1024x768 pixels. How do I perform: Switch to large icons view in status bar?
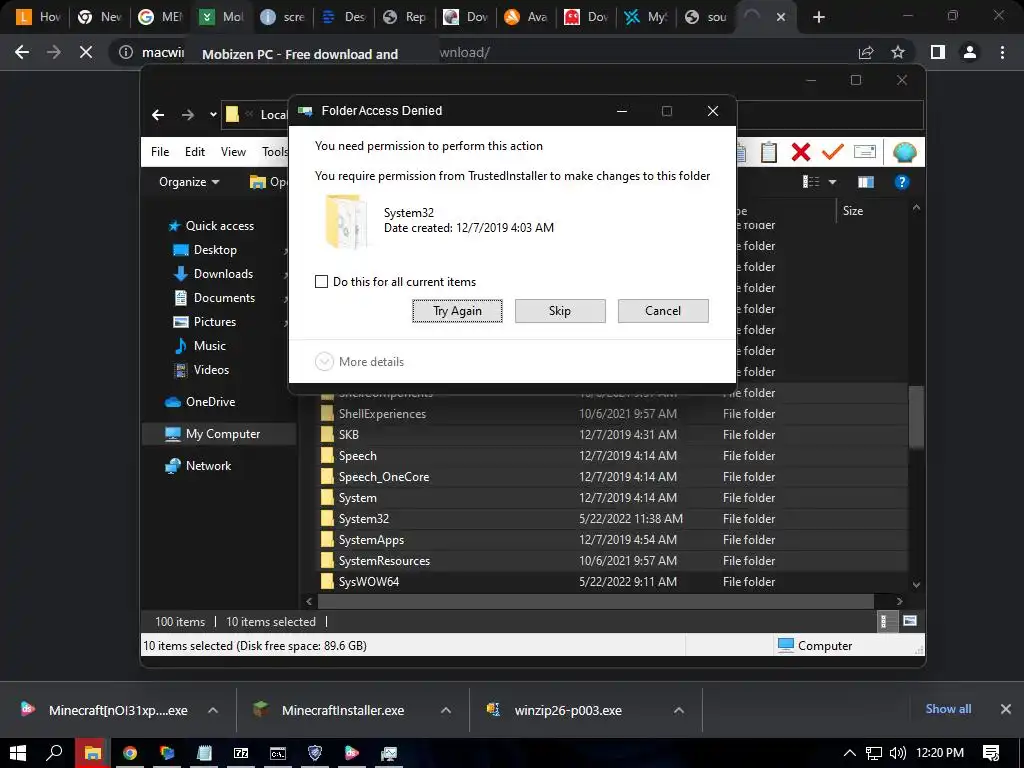(910, 621)
